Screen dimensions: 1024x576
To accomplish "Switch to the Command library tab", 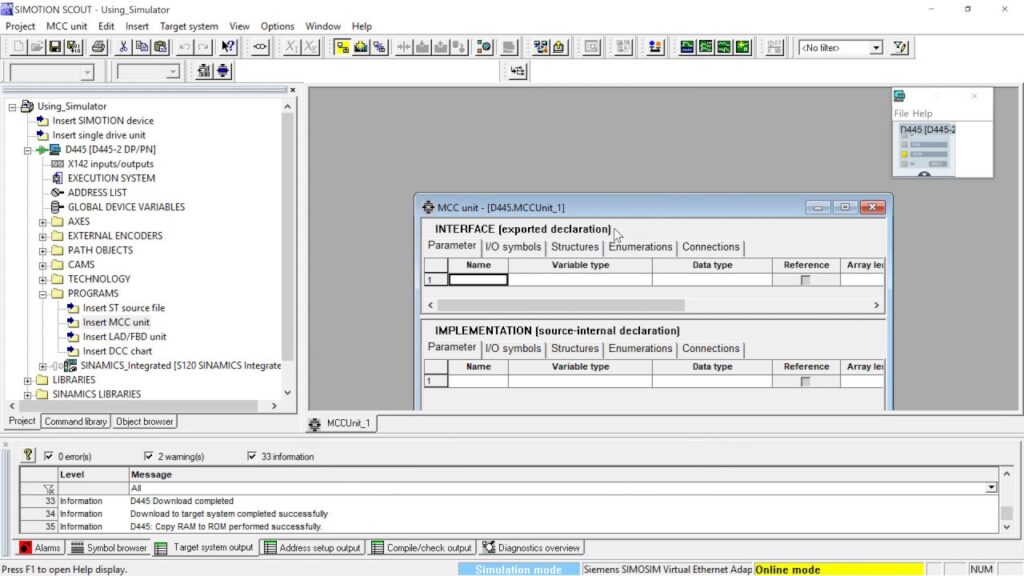I will point(75,421).
